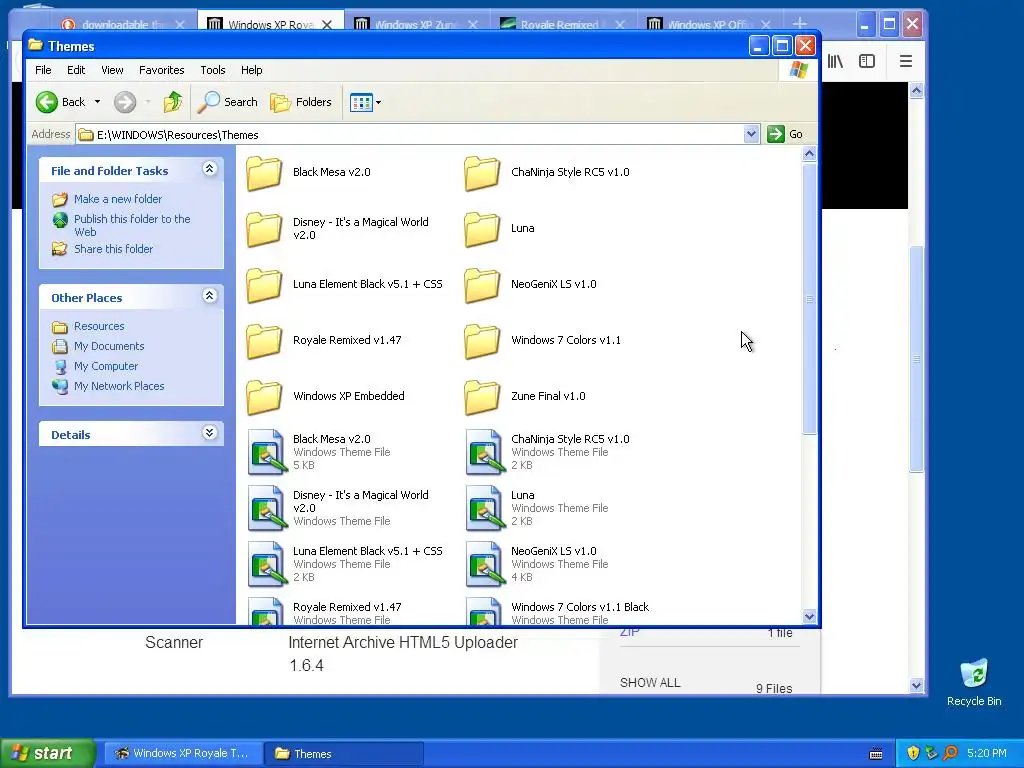Open browser Library icon
This screenshot has width=1024, height=768.
coord(835,61)
